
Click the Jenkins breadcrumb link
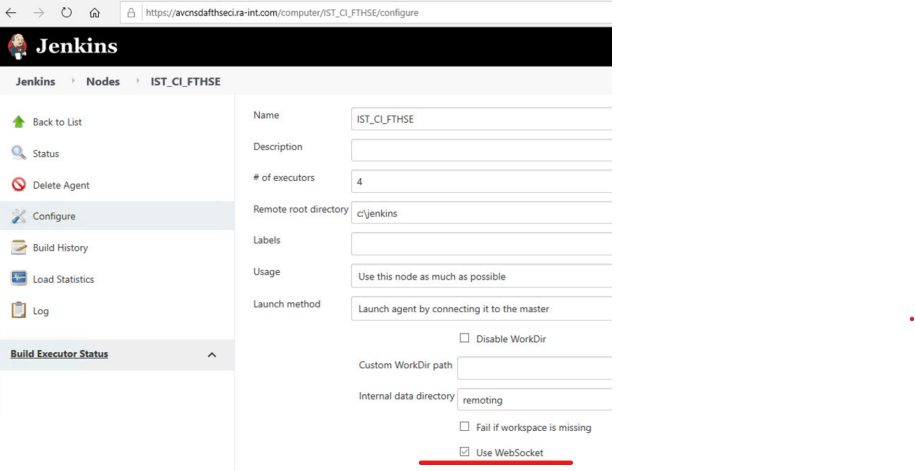point(35,82)
